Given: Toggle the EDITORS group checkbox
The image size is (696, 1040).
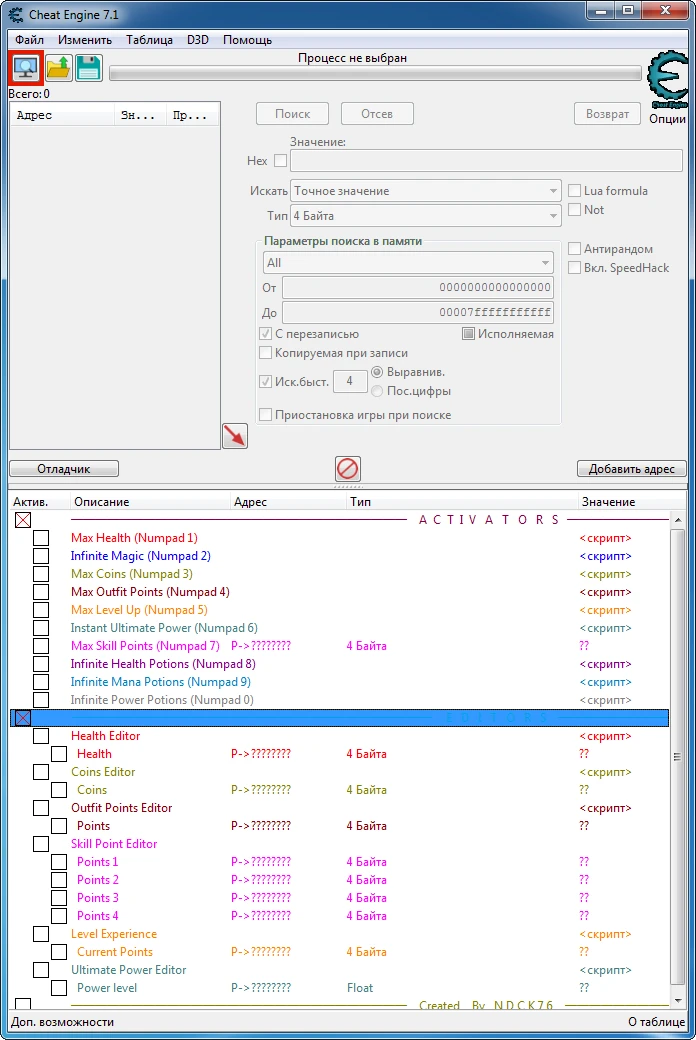Looking at the screenshot, I should point(23,718).
